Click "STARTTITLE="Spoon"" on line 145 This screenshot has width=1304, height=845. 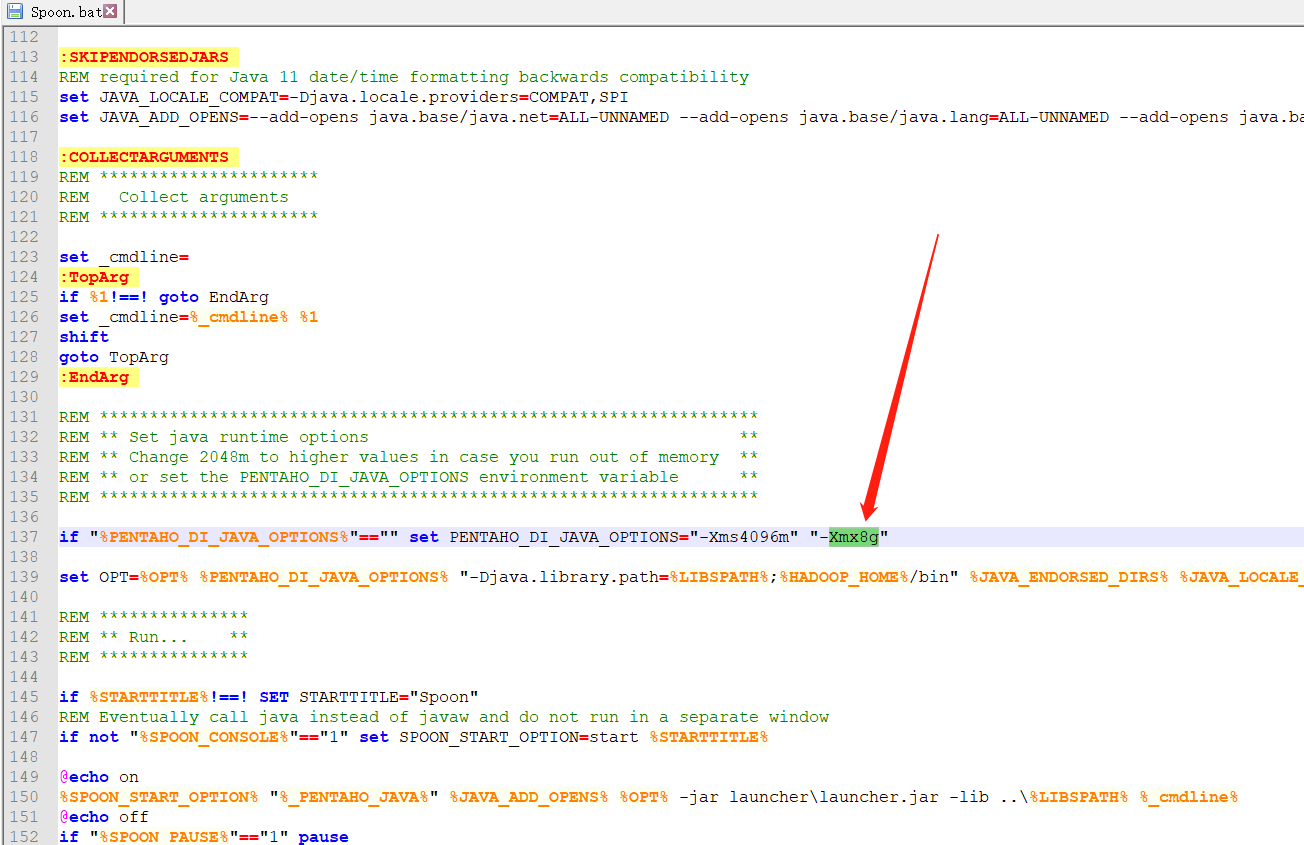(x=388, y=697)
